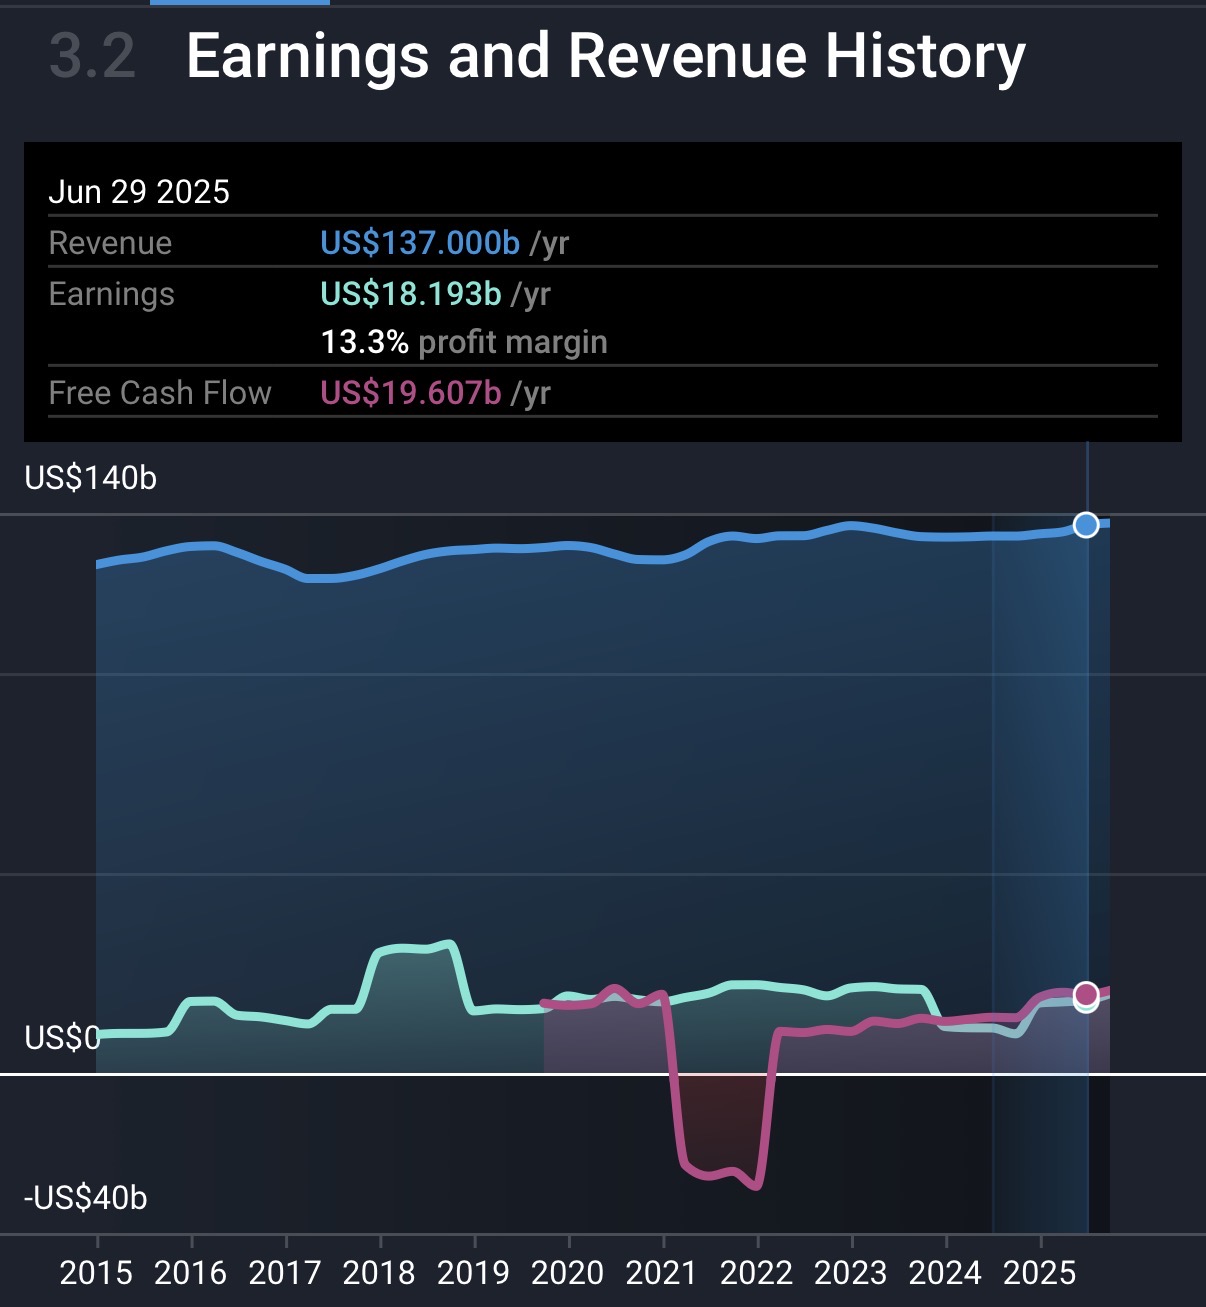
Task: Click the US$18.193b earnings value
Action: 410,294
